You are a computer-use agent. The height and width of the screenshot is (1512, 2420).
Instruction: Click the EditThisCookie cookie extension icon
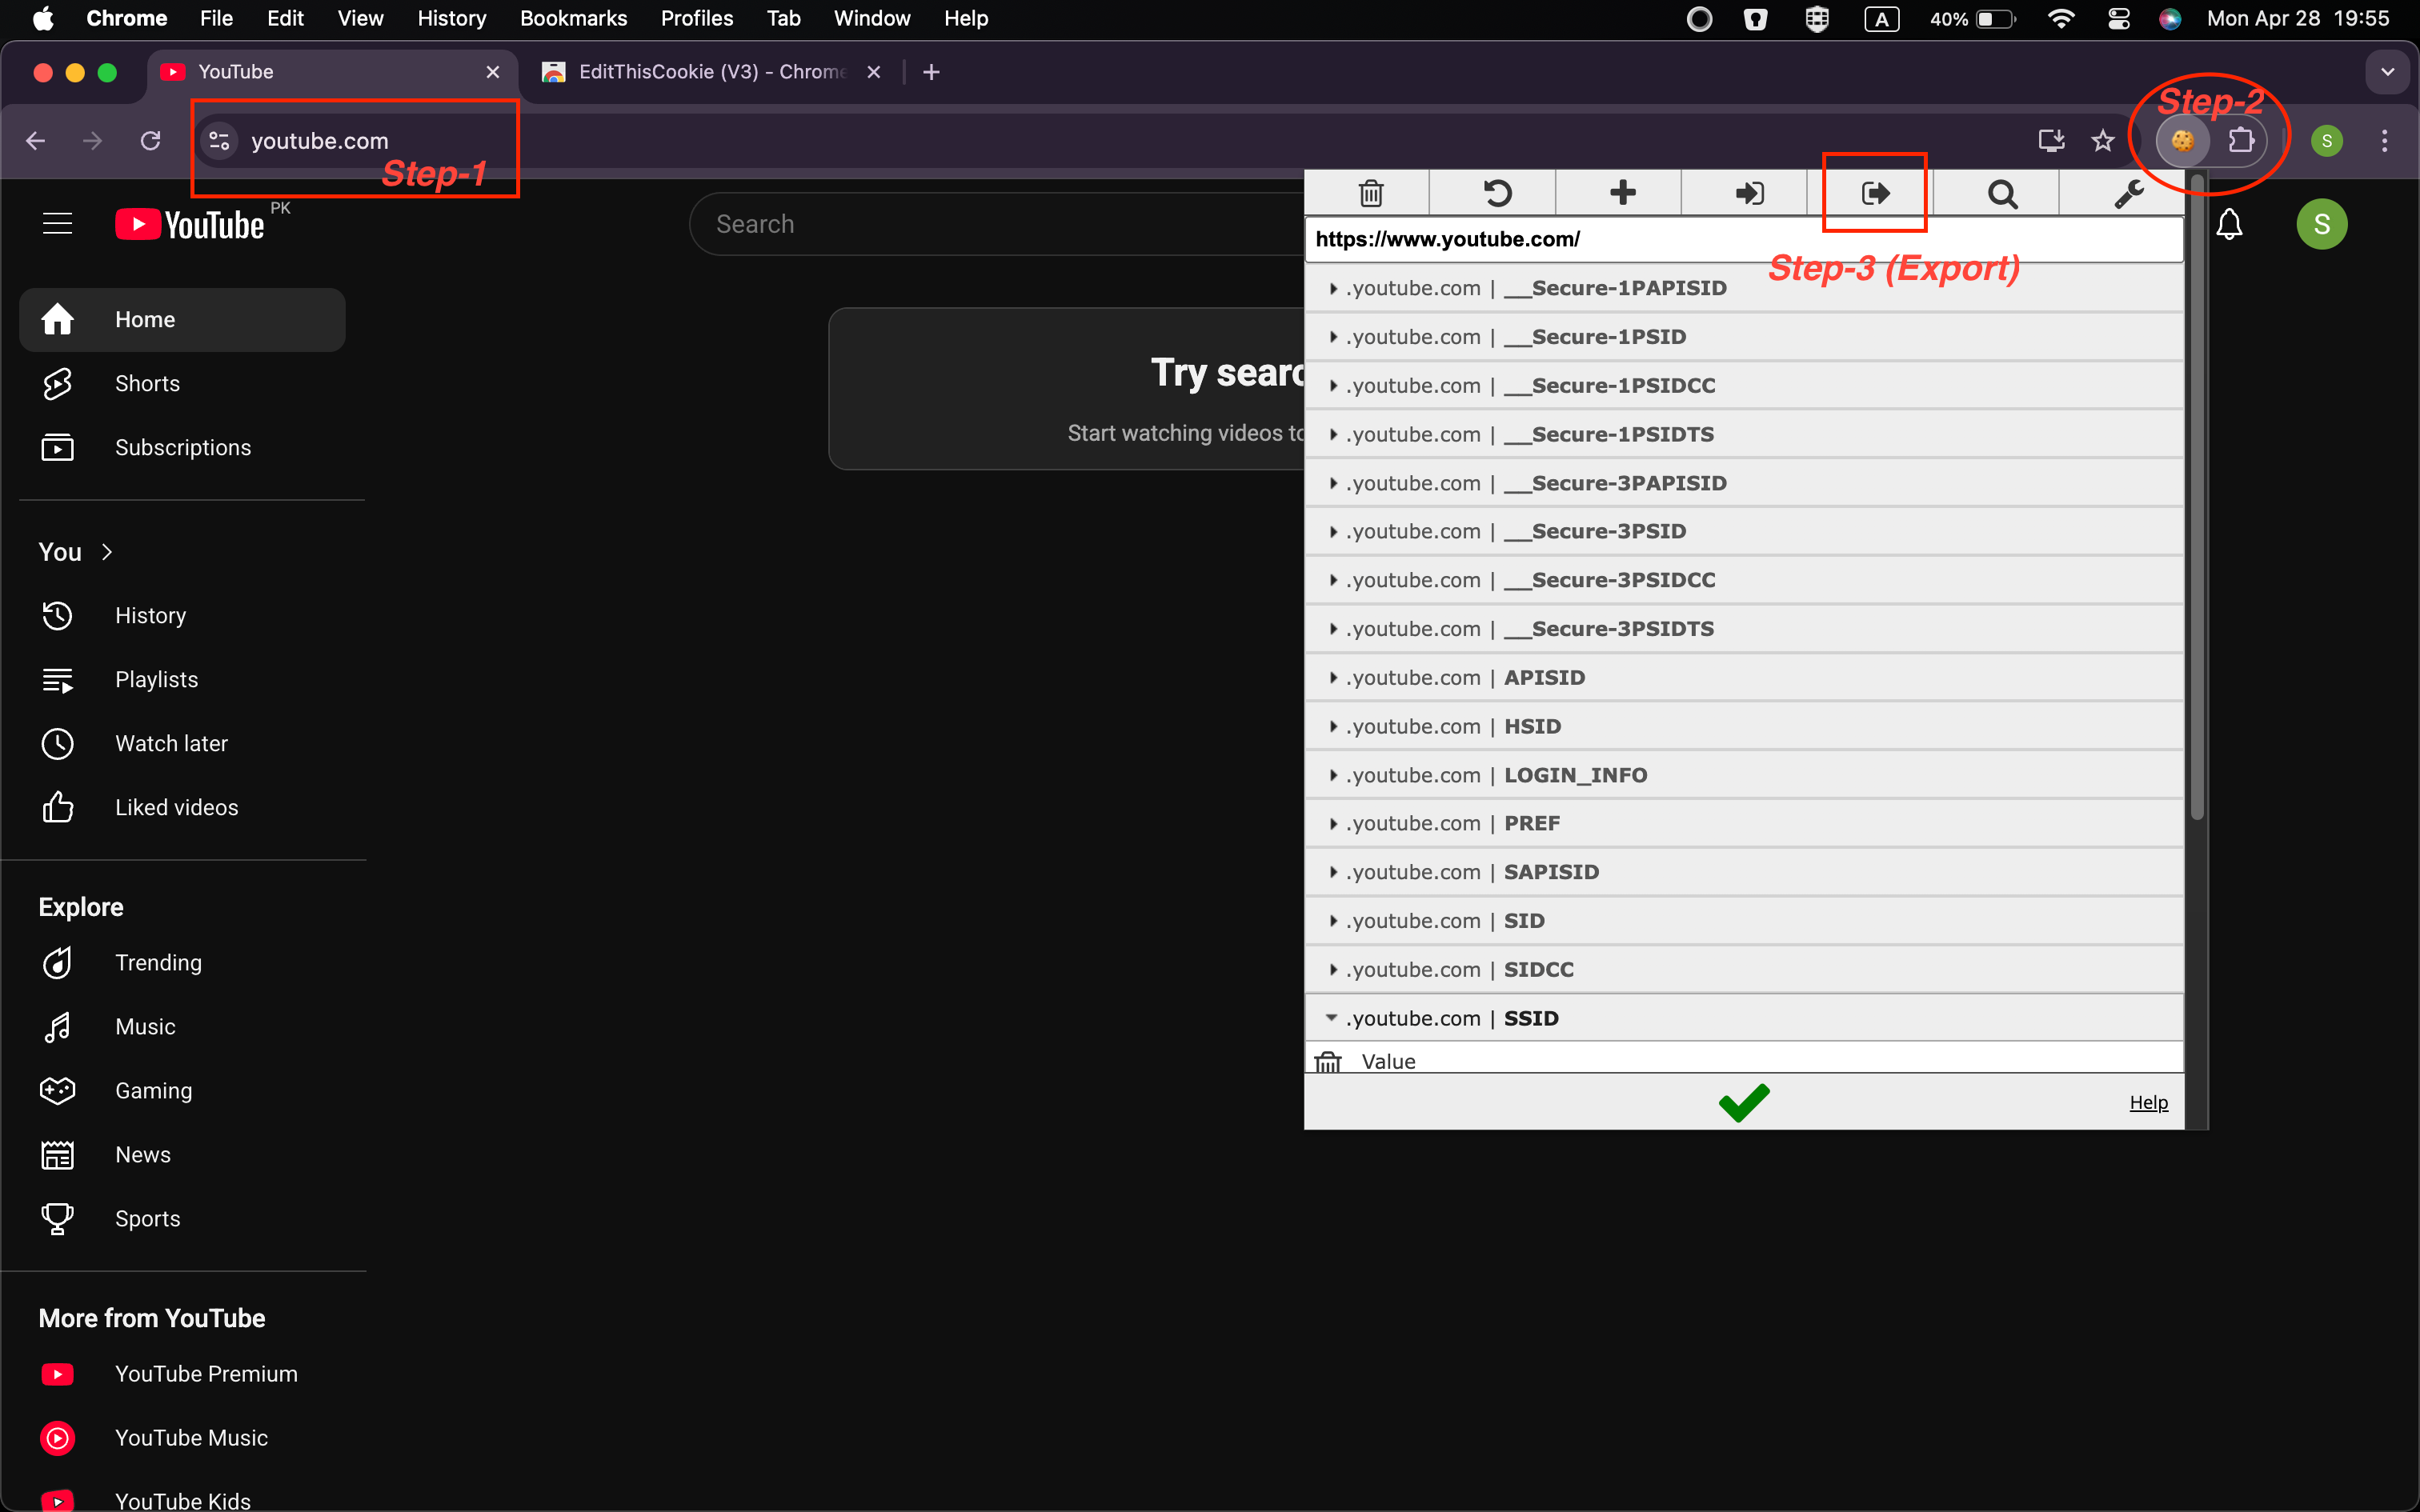pyautogui.click(x=2182, y=141)
